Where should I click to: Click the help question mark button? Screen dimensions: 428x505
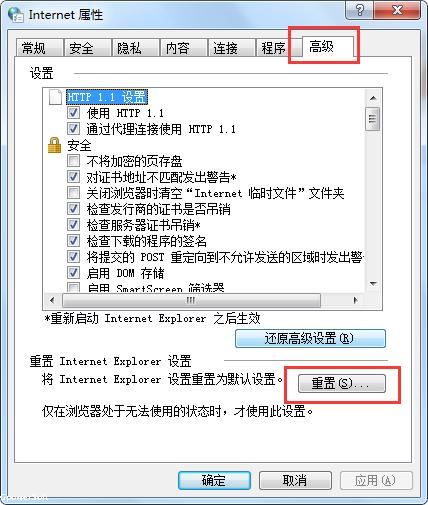tap(360, 10)
